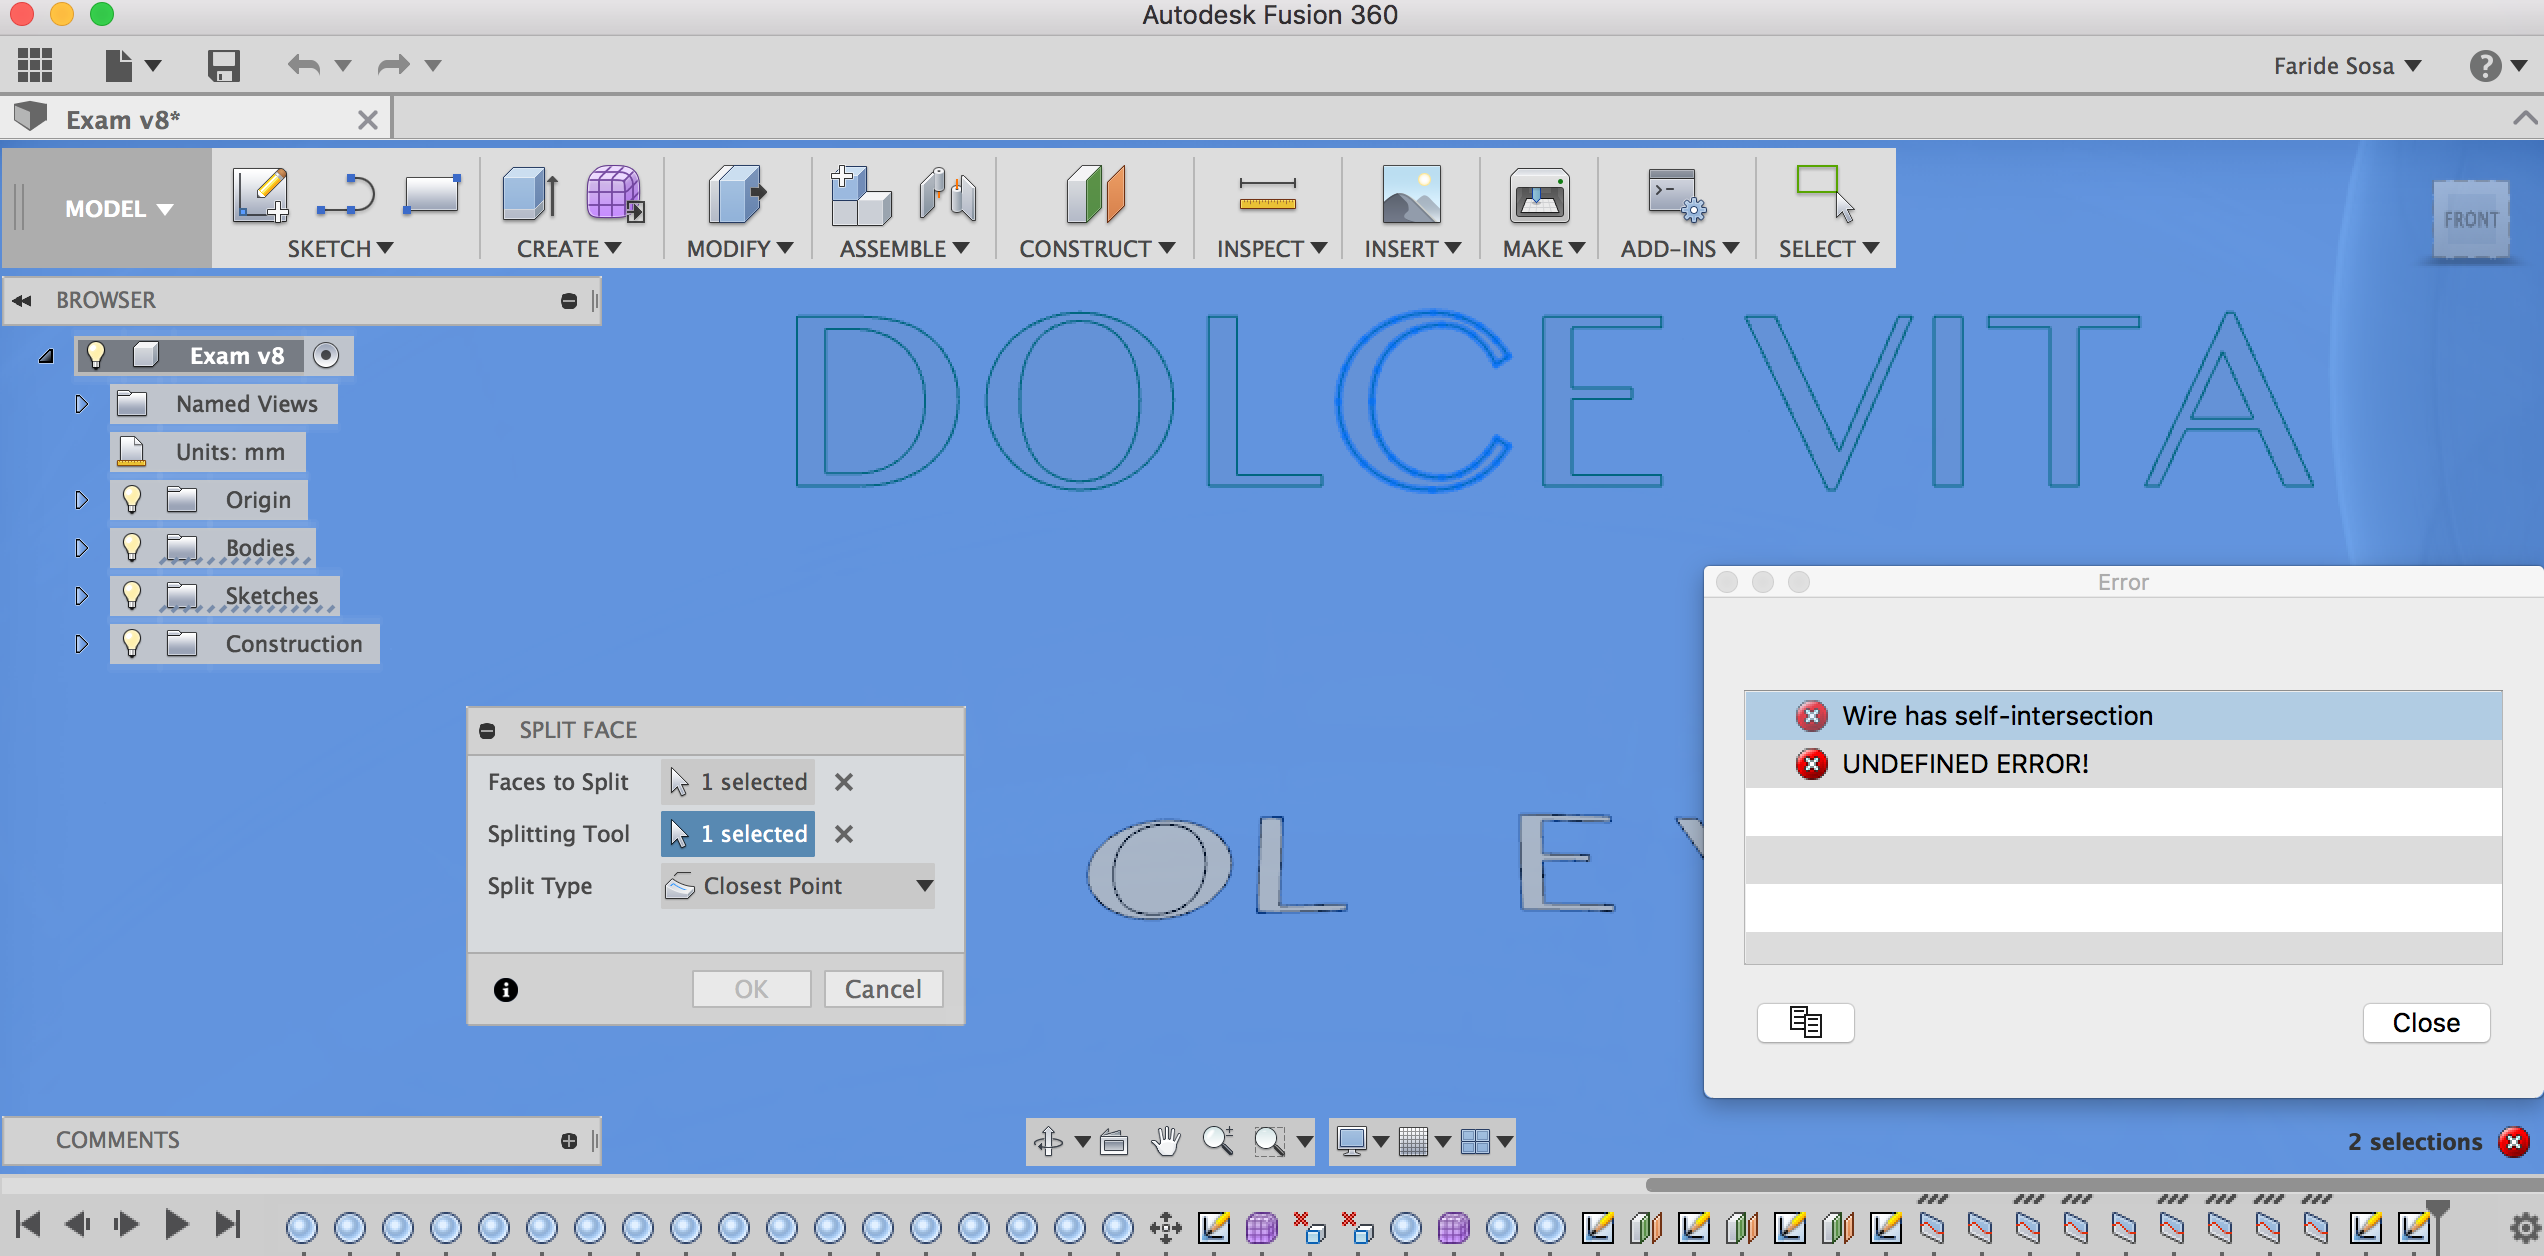Click the Joint assemble icon
This screenshot has width=2544, height=1256.
947,195
